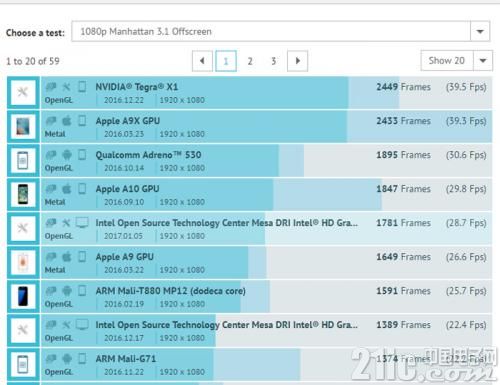Expand the Choose a test dropdown arrow
This screenshot has width=500, height=385.
click(480, 32)
